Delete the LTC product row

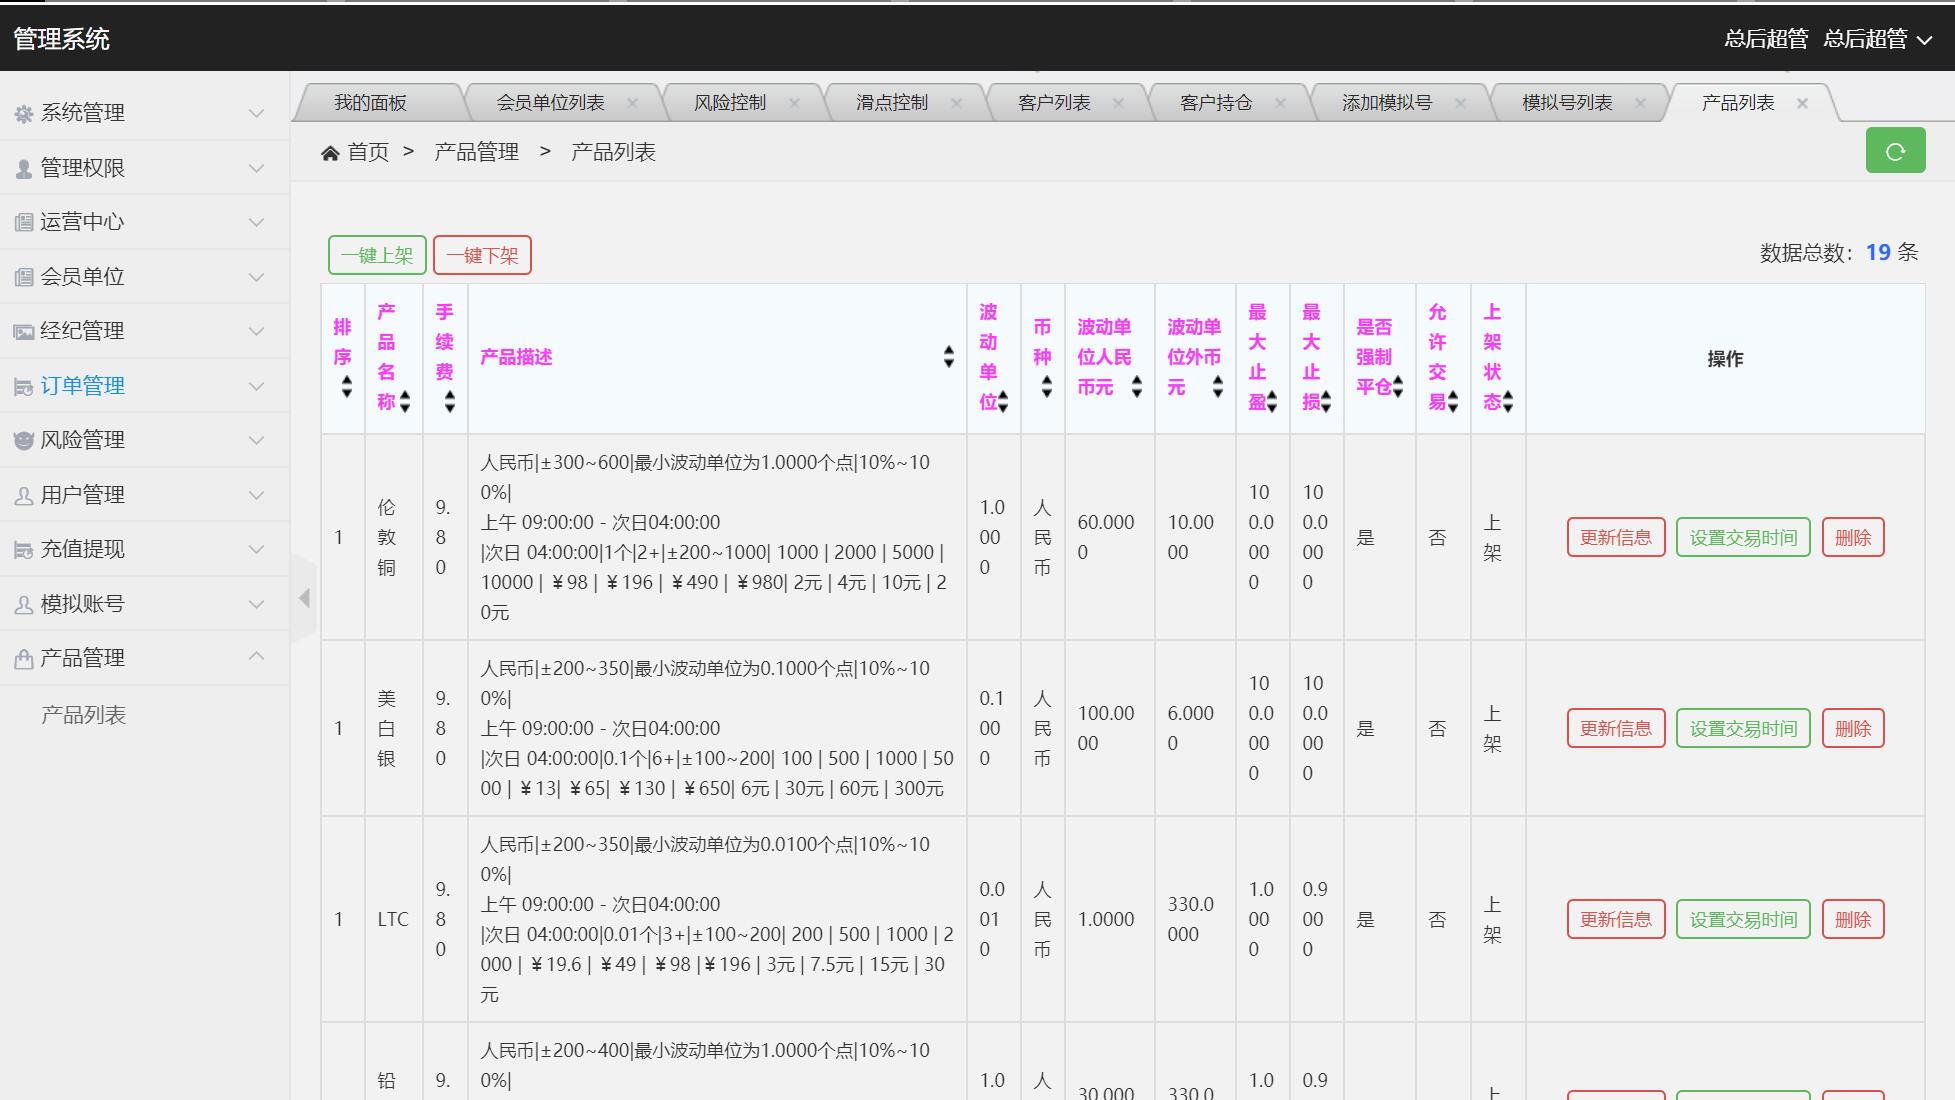pos(1853,919)
